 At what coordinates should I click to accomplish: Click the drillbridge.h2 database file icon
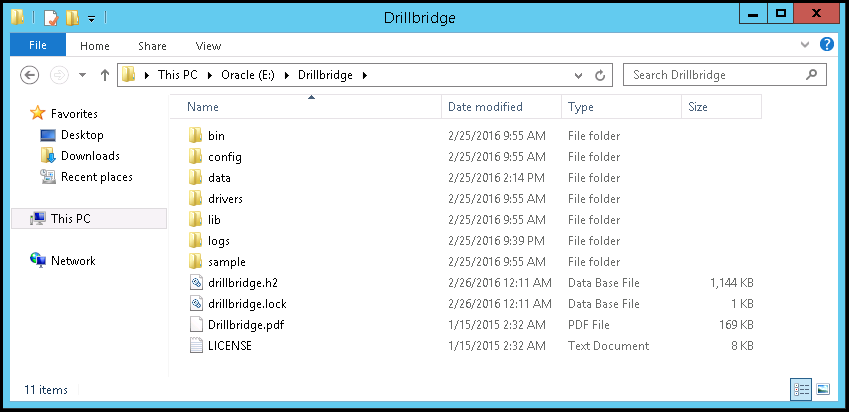[195, 283]
